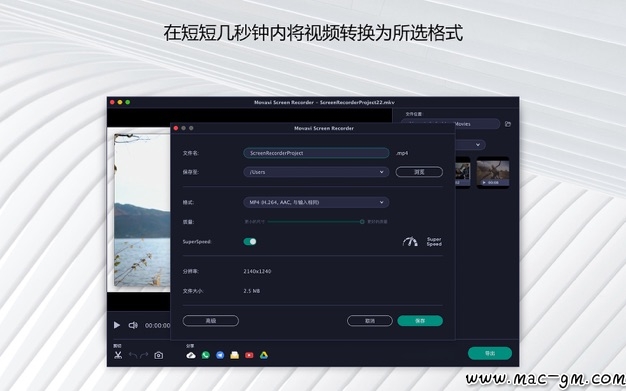The width and height of the screenshot is (626, 391).
Task: Mute audio with the speaker icon
Action: tap(133, 325)
